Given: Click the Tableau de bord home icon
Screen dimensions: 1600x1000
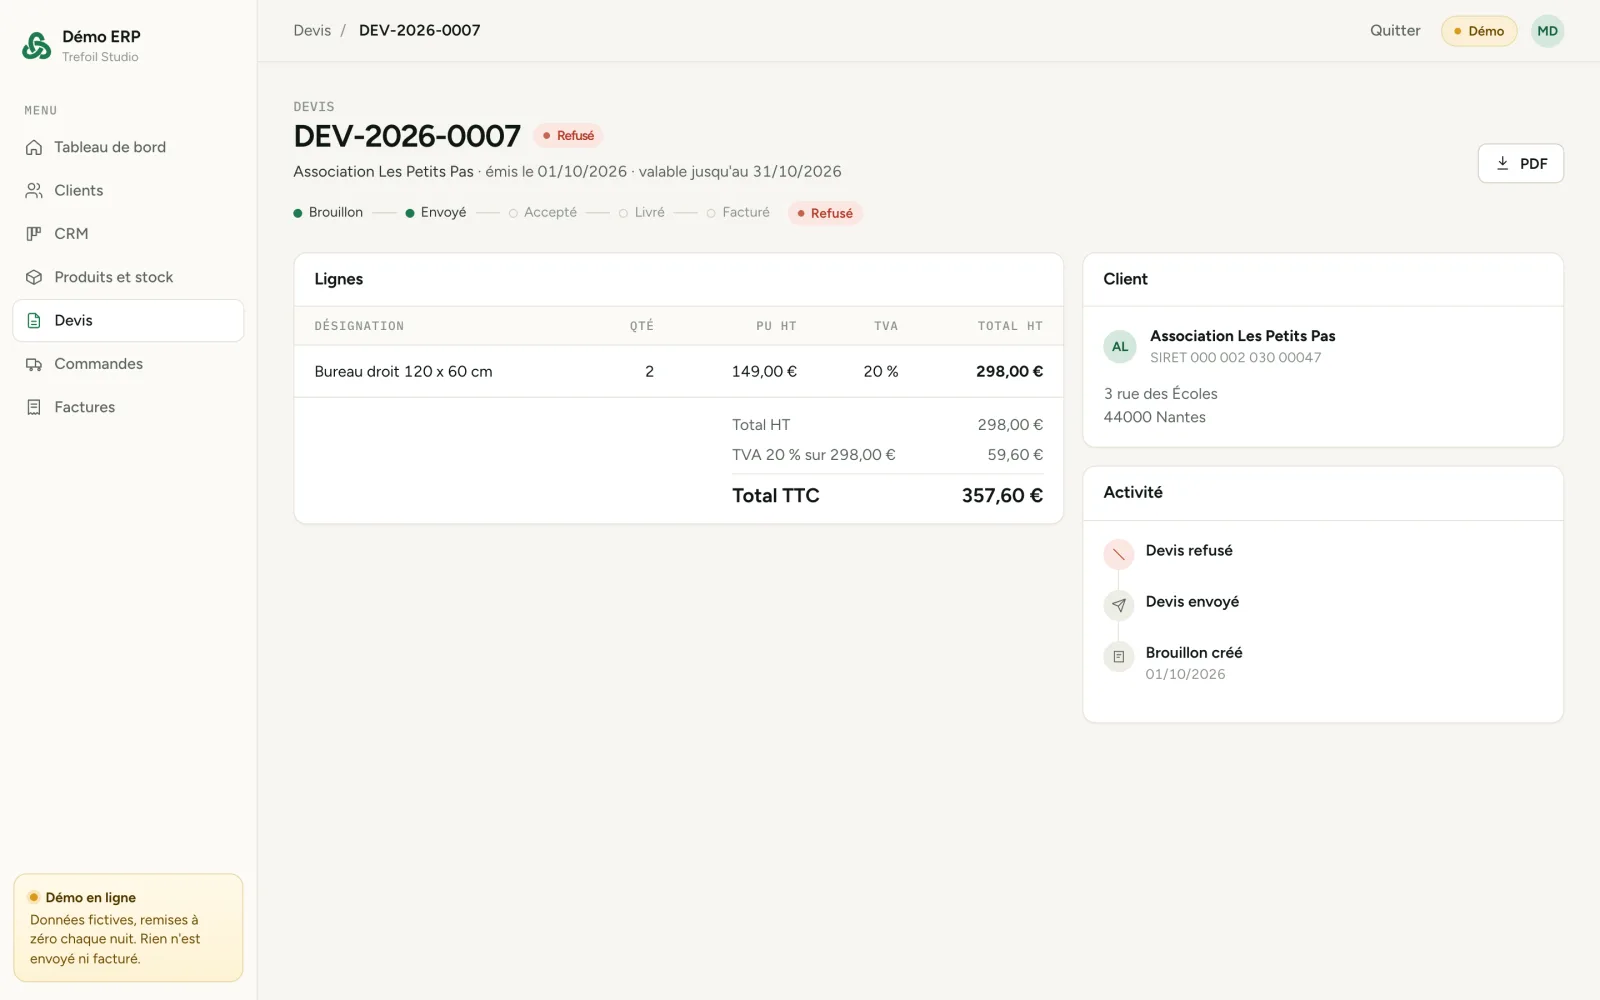Looking at the screenshot, I should [x=34, y=148].
